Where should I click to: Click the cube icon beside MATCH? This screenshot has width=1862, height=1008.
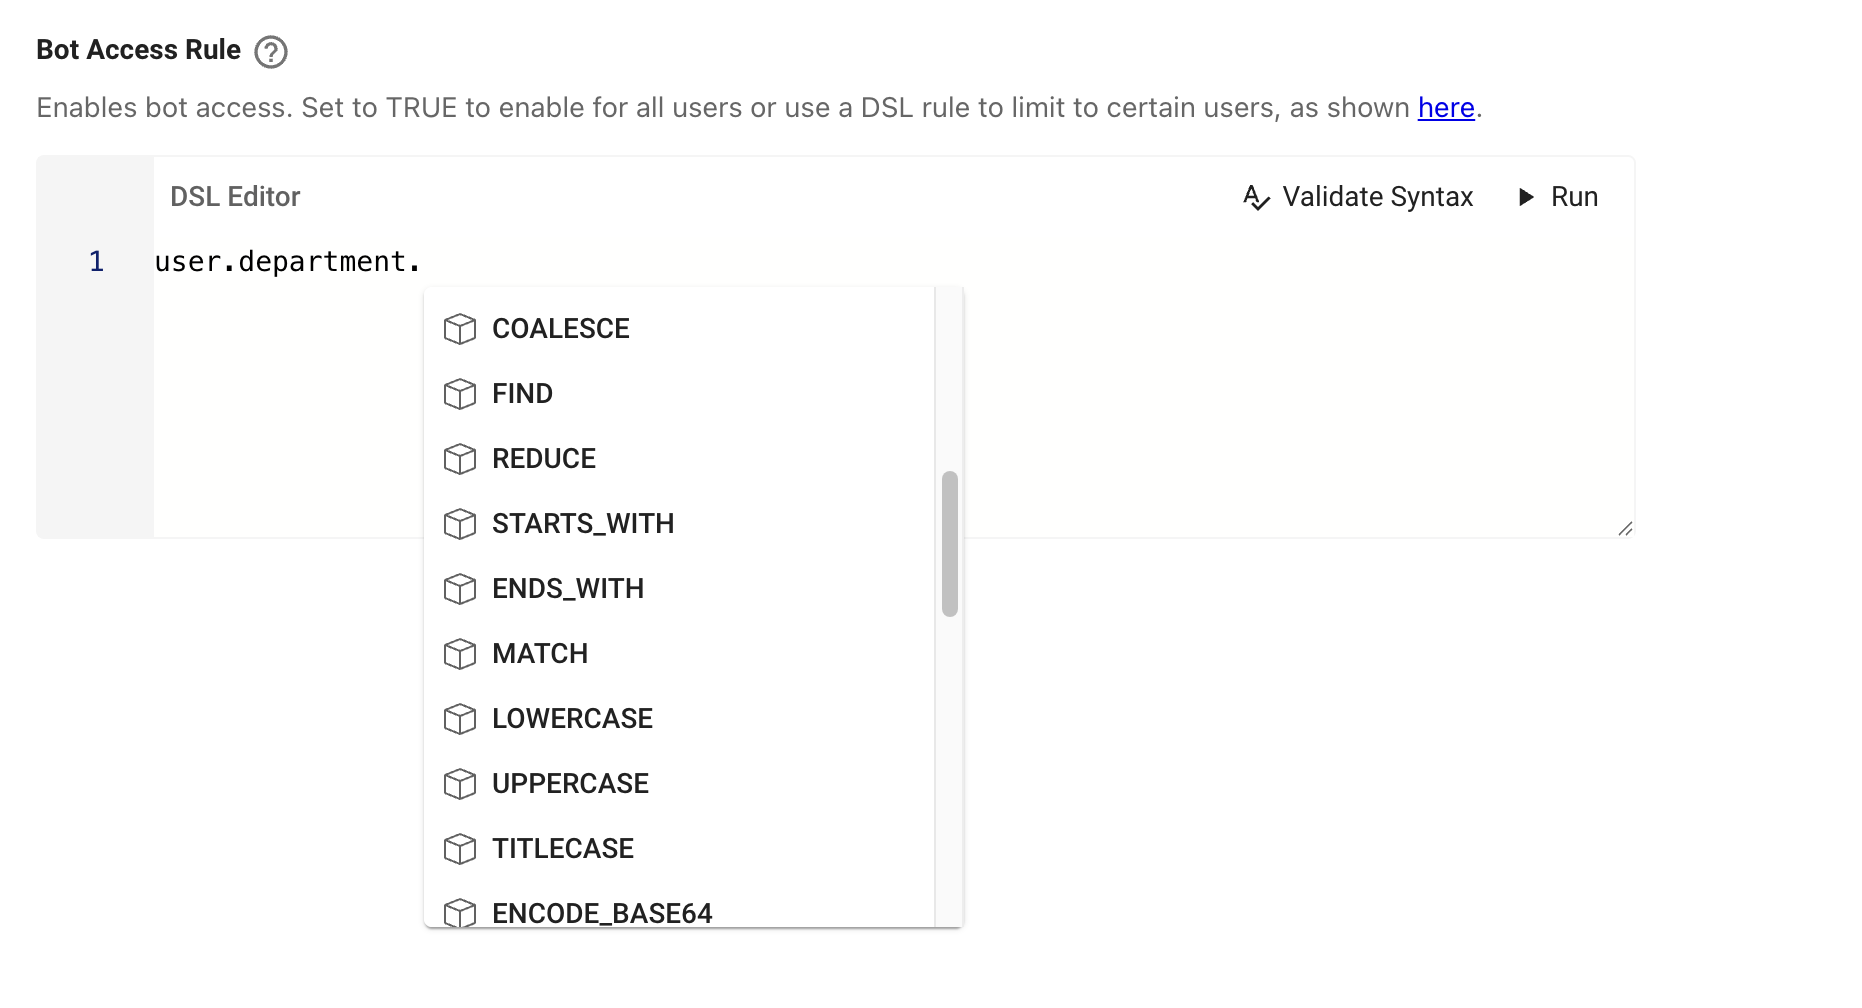click(460, 654)
